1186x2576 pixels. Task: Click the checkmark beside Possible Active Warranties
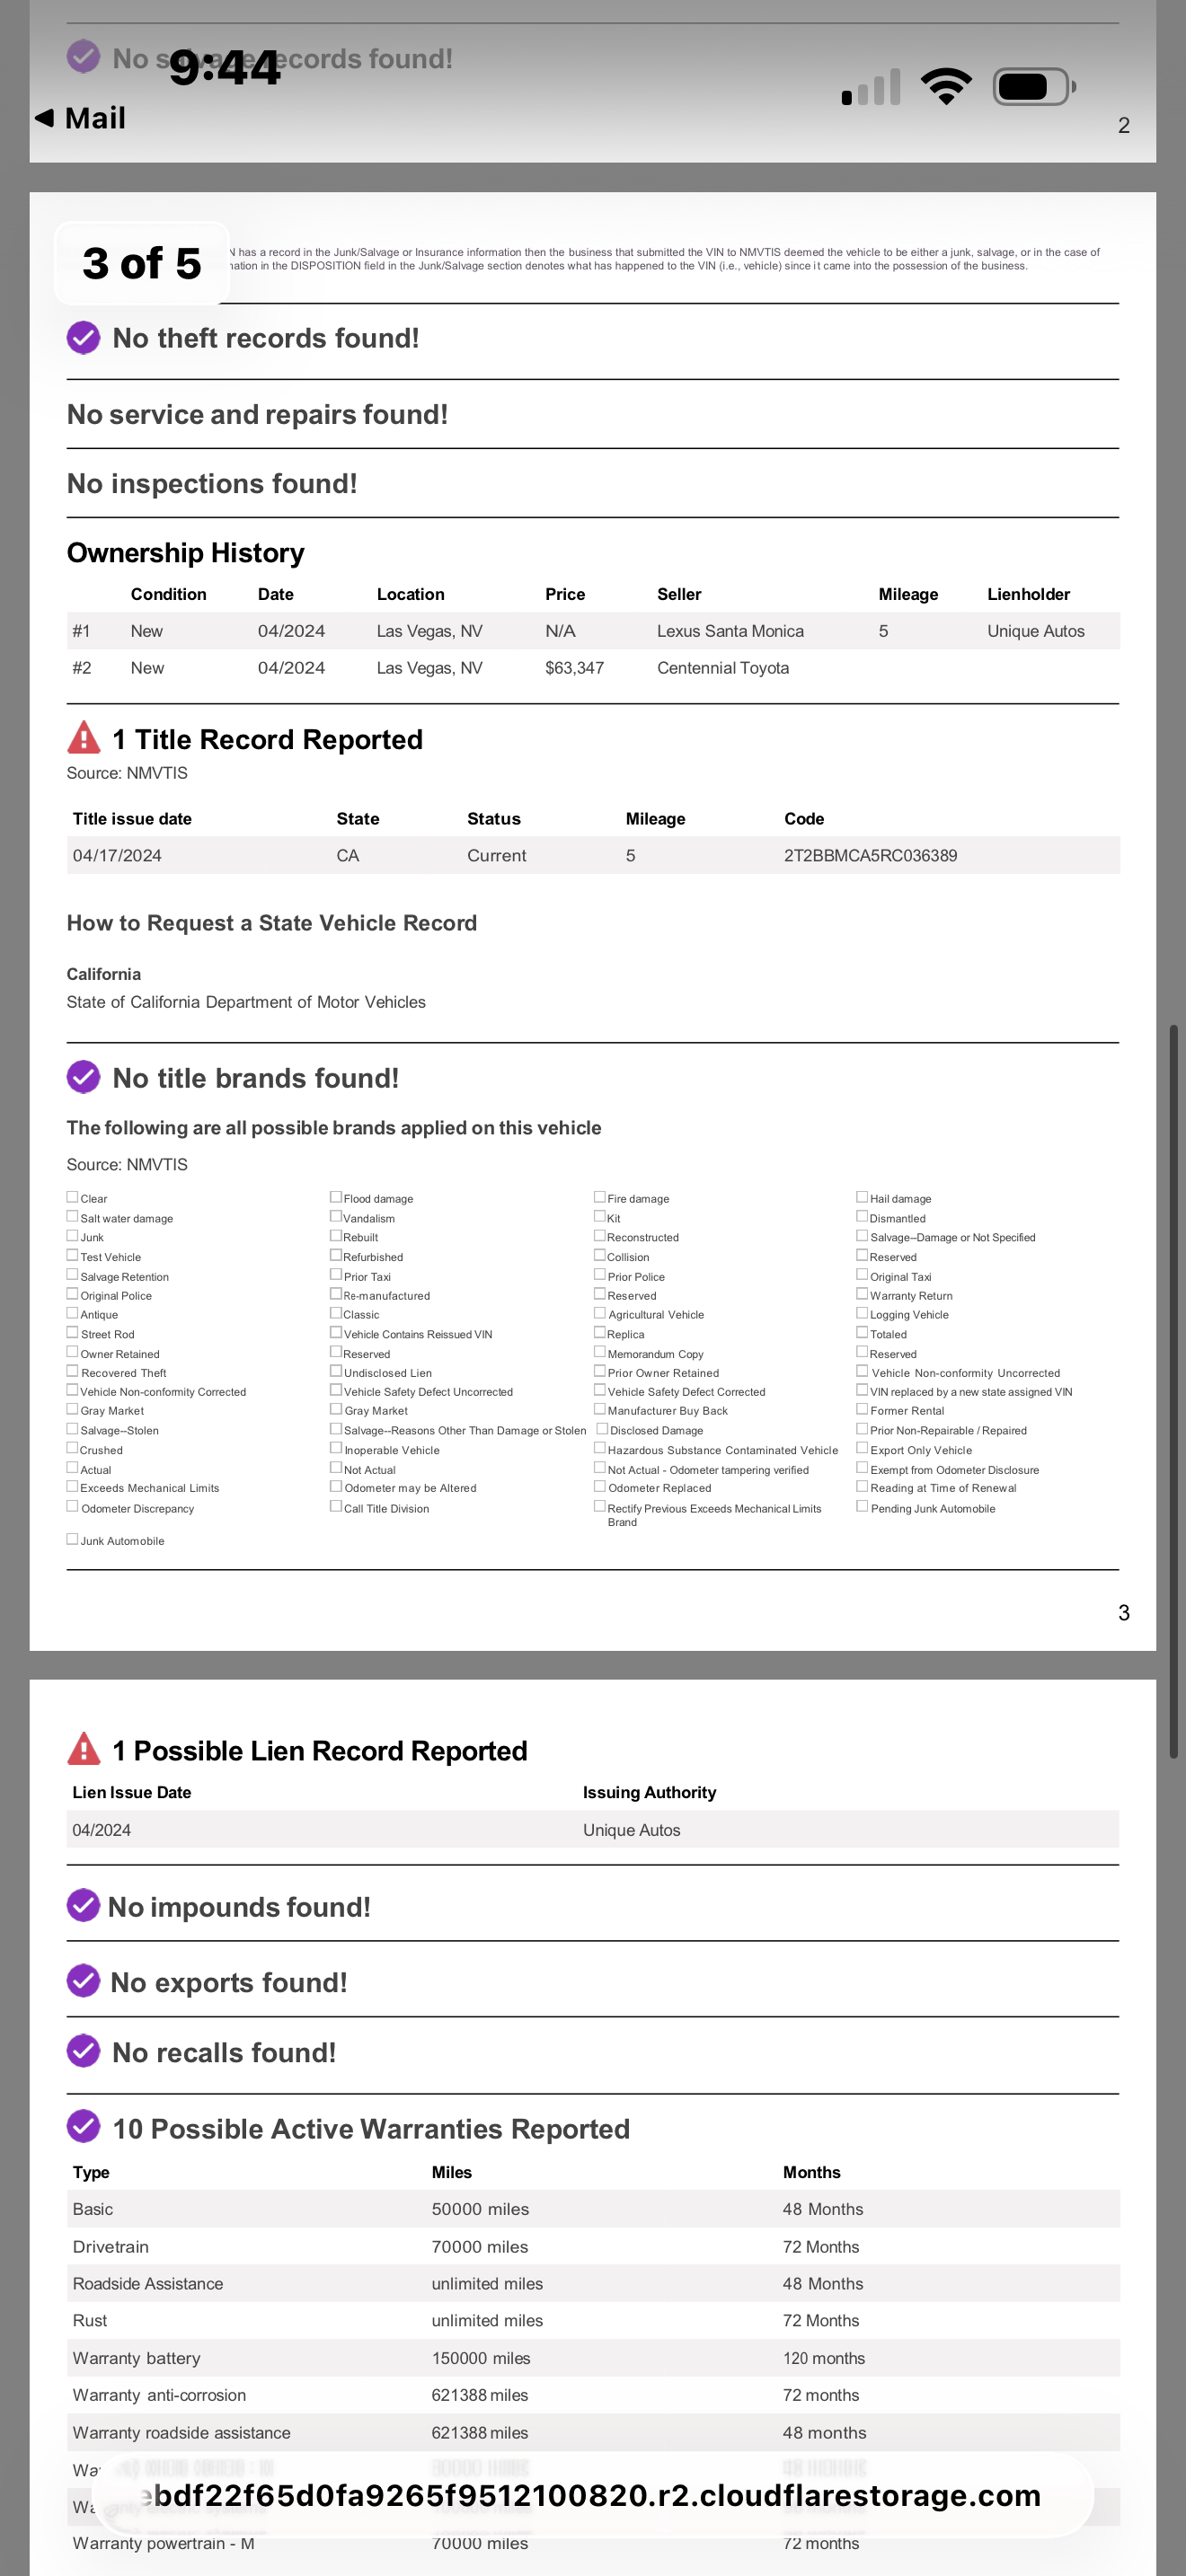point(83,2127)
